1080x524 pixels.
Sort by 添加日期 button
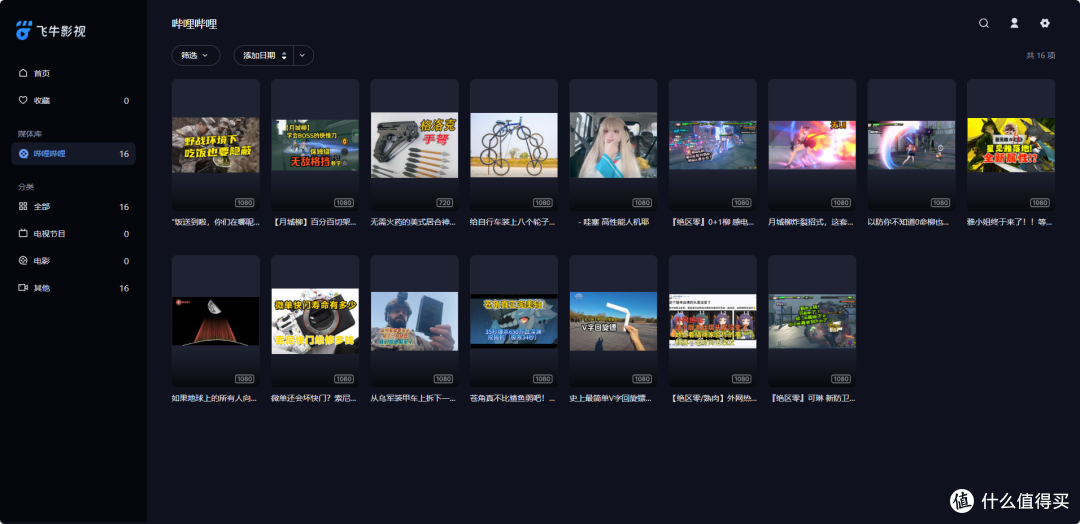[x=264, y=56]
